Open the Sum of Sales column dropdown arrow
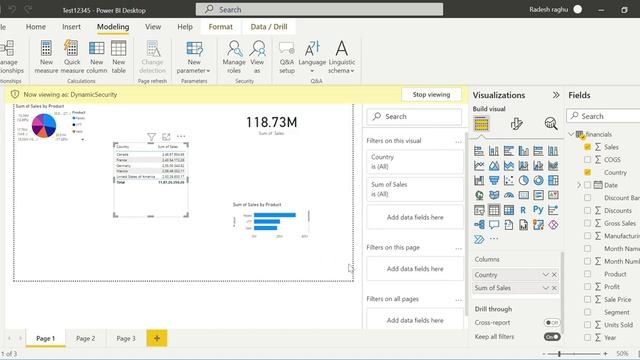This screenshot has width=640, height=360. (x=545, y=288)
